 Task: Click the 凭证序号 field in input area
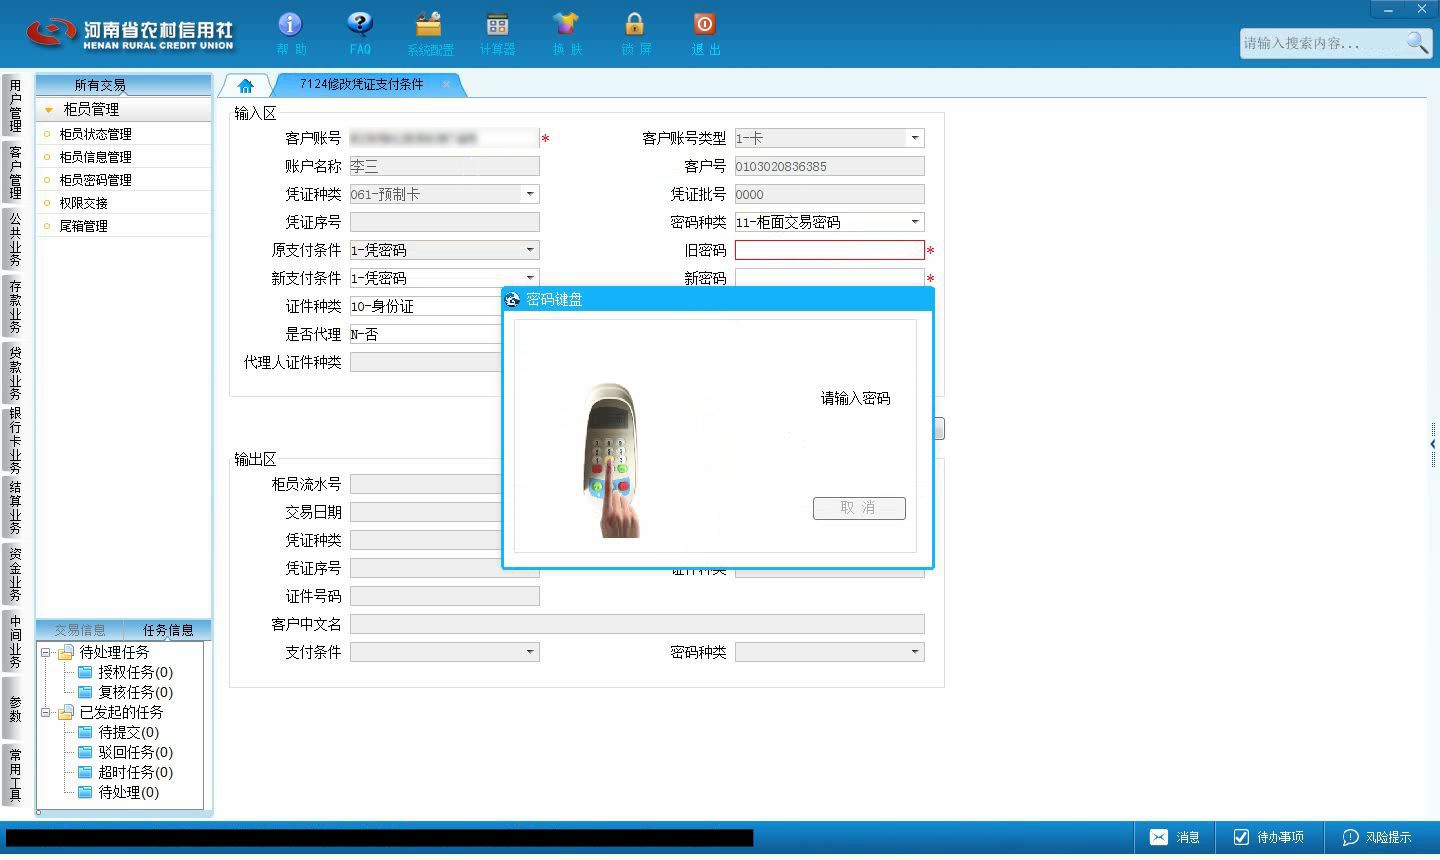pyautogui.click(x=444, y=222)
